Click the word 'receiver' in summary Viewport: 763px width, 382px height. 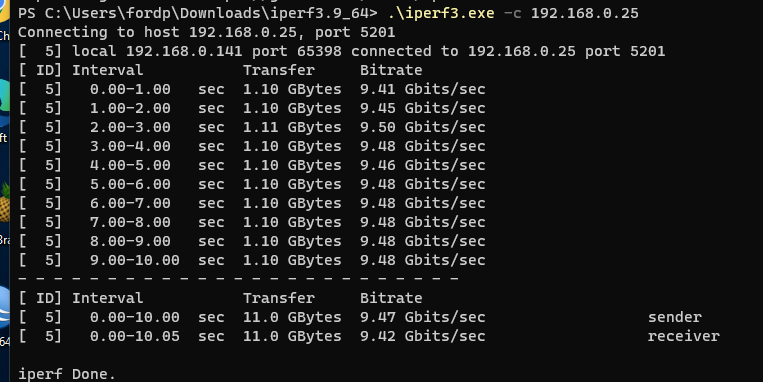pyautogui.click(x=683, y=336)
